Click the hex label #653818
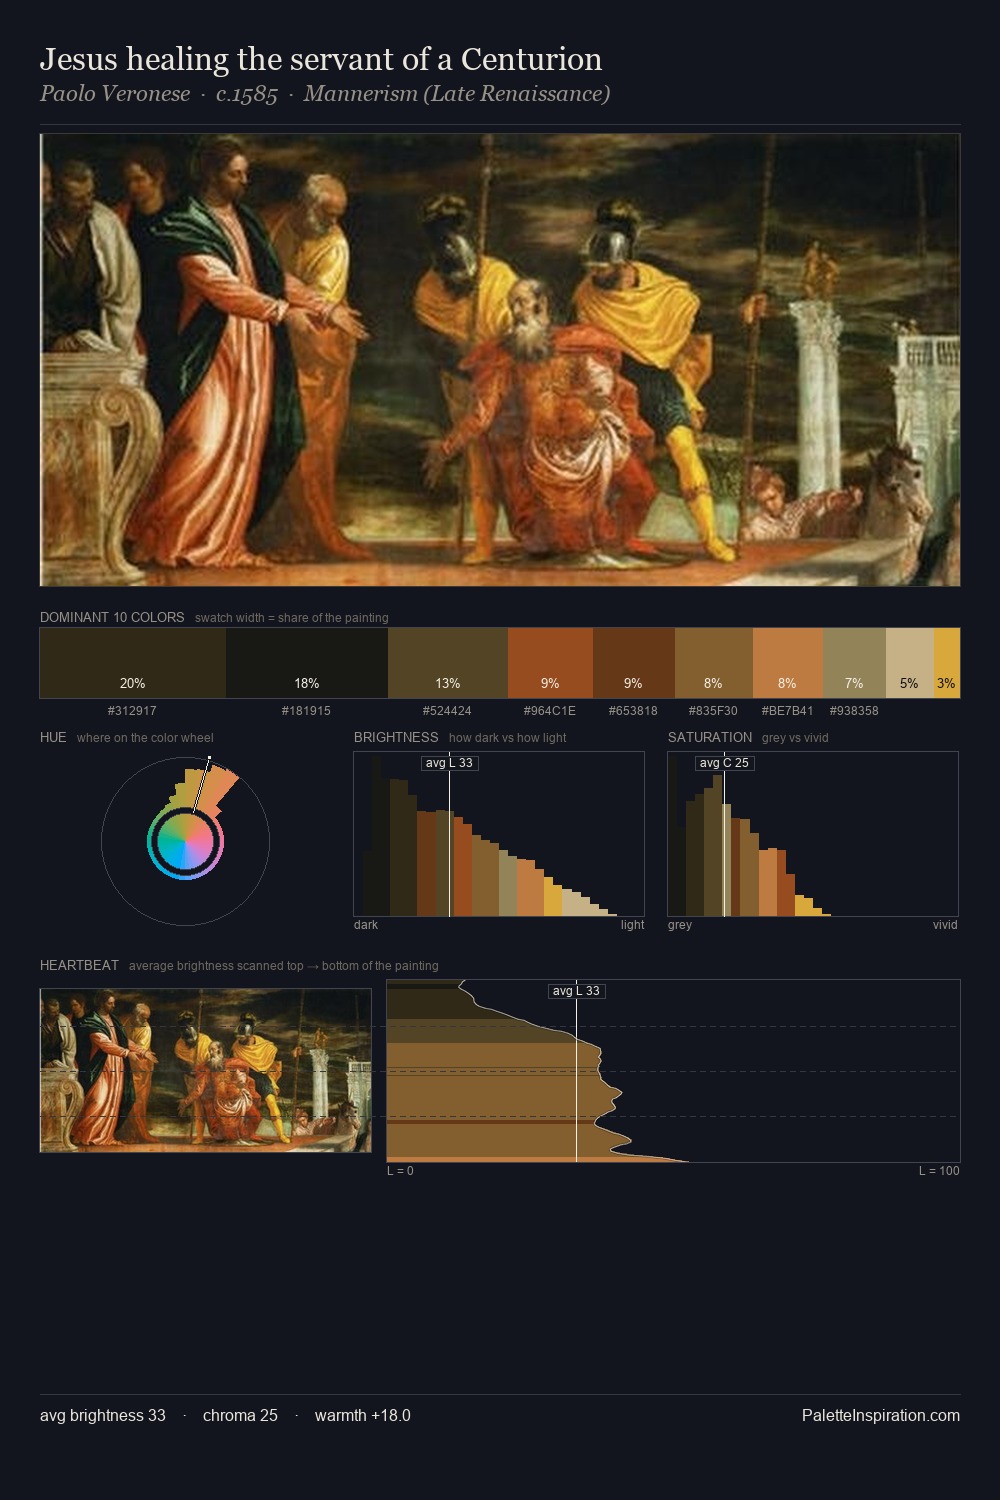Screen dimensions: 1000x1500 [633, 711]
